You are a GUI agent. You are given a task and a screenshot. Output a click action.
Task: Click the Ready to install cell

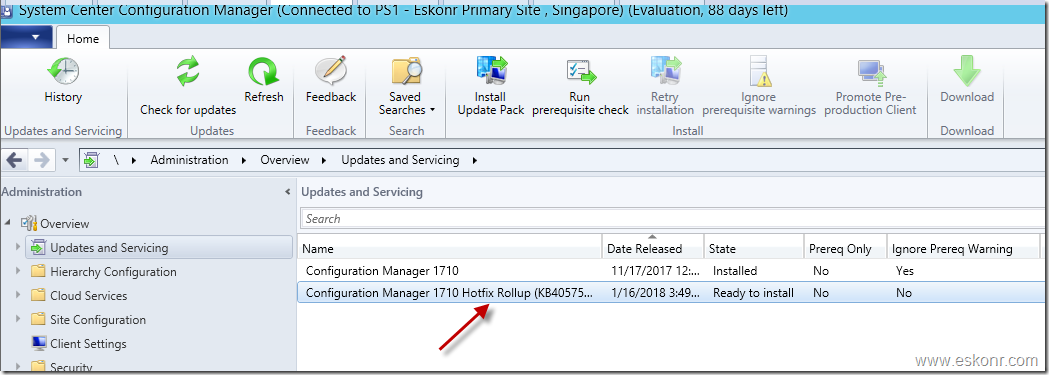(x=753, y=292)
